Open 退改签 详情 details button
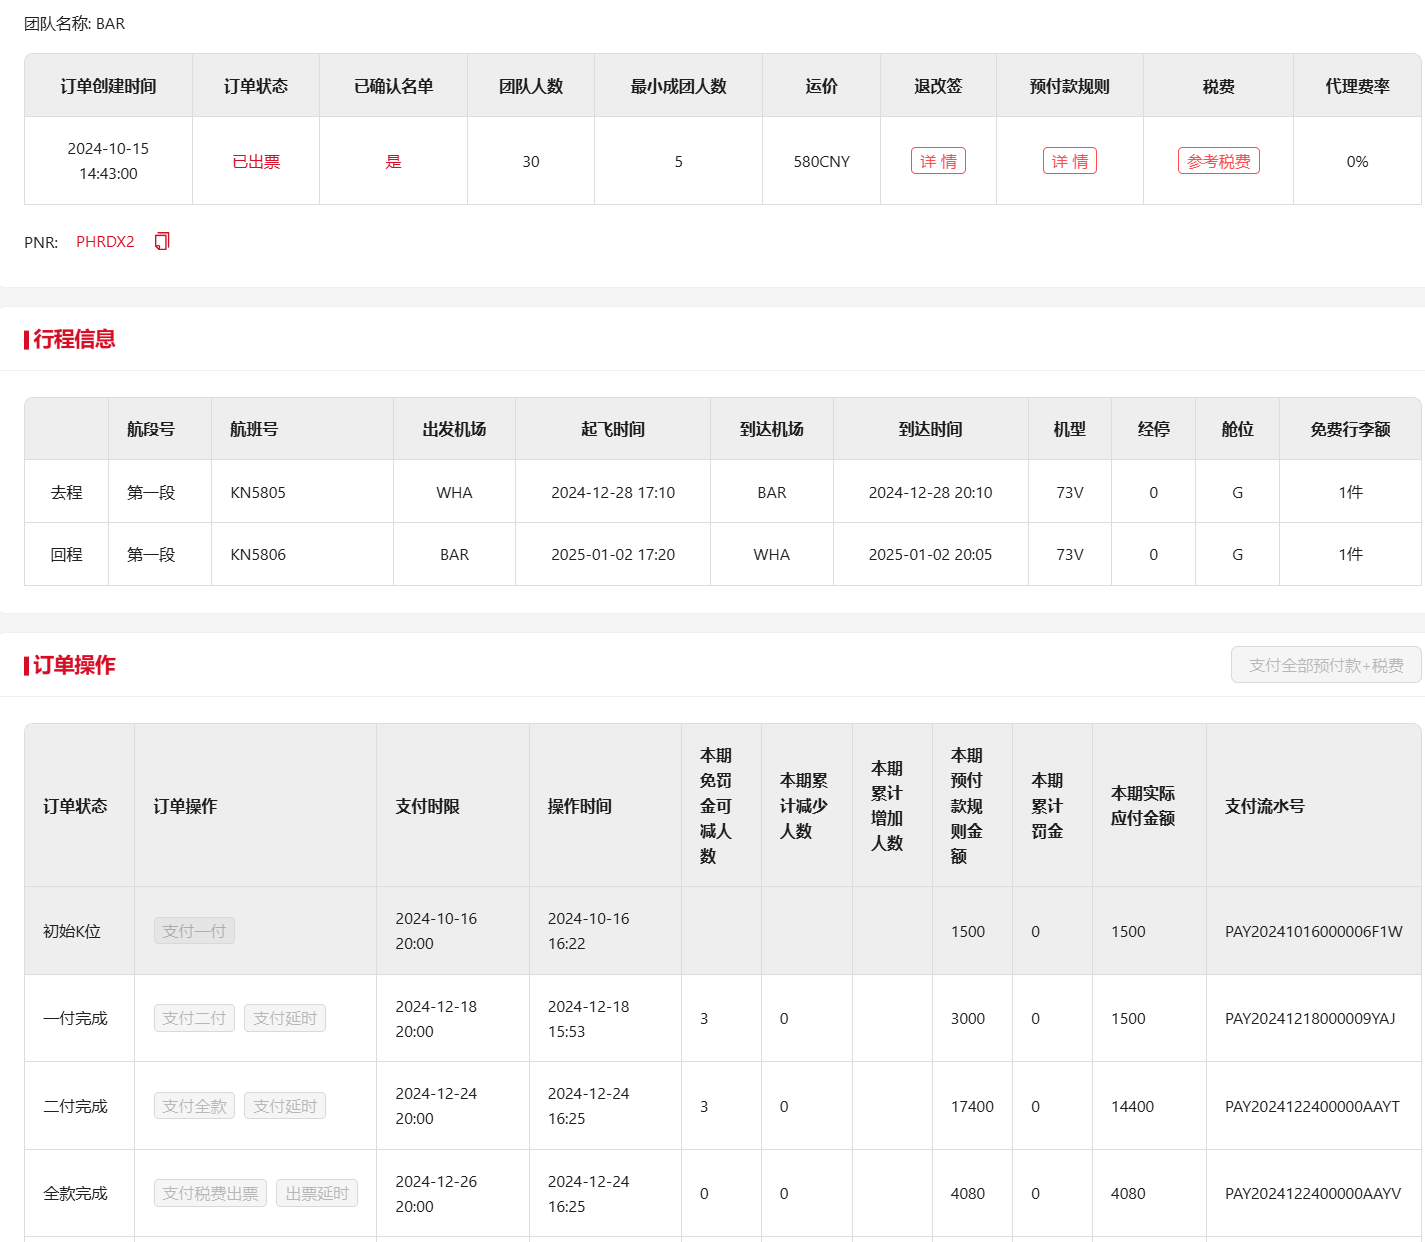The height and width of the screenshot is (1242, 1425). (938, 161)
